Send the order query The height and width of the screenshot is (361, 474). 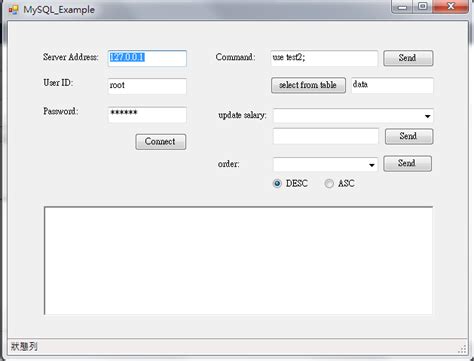point(407,163)
